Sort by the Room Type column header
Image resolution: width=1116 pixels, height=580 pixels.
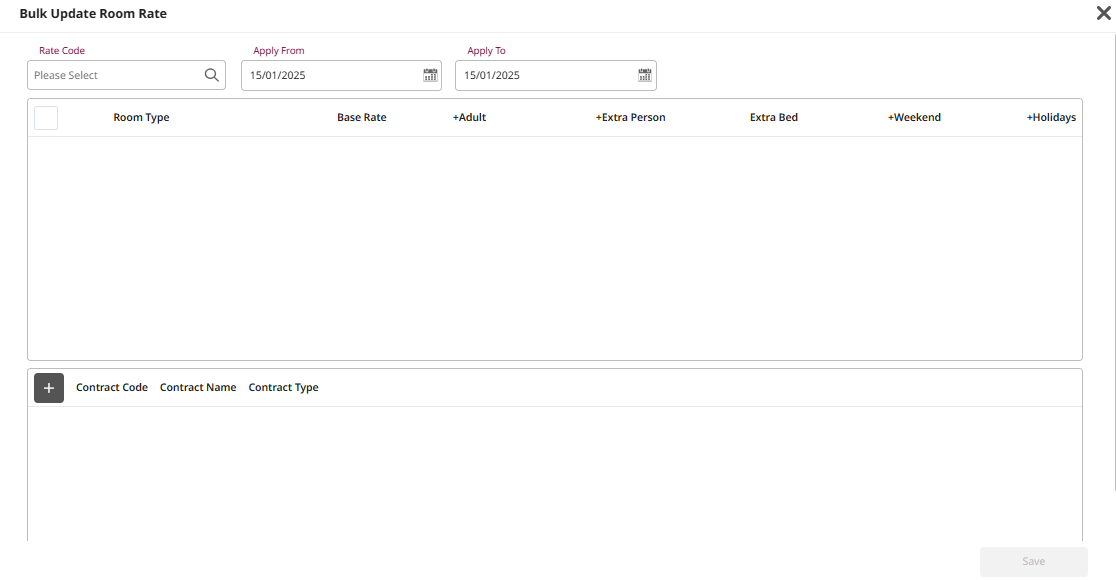coord(141,118)
